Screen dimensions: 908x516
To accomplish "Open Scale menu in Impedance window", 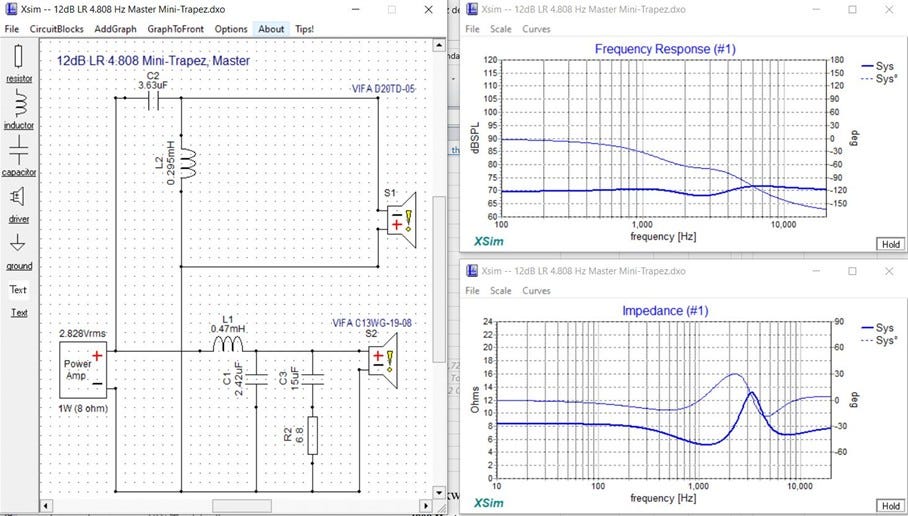I will coord(501,291).
